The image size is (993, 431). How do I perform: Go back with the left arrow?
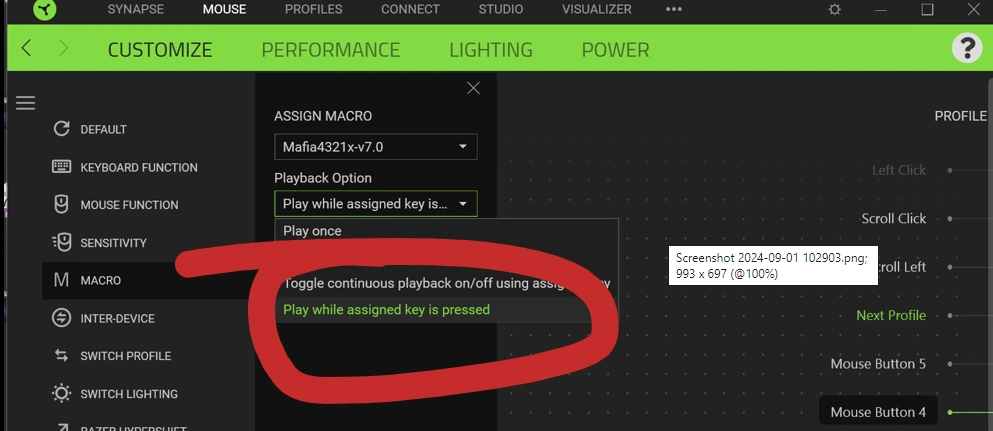point(26,48)
